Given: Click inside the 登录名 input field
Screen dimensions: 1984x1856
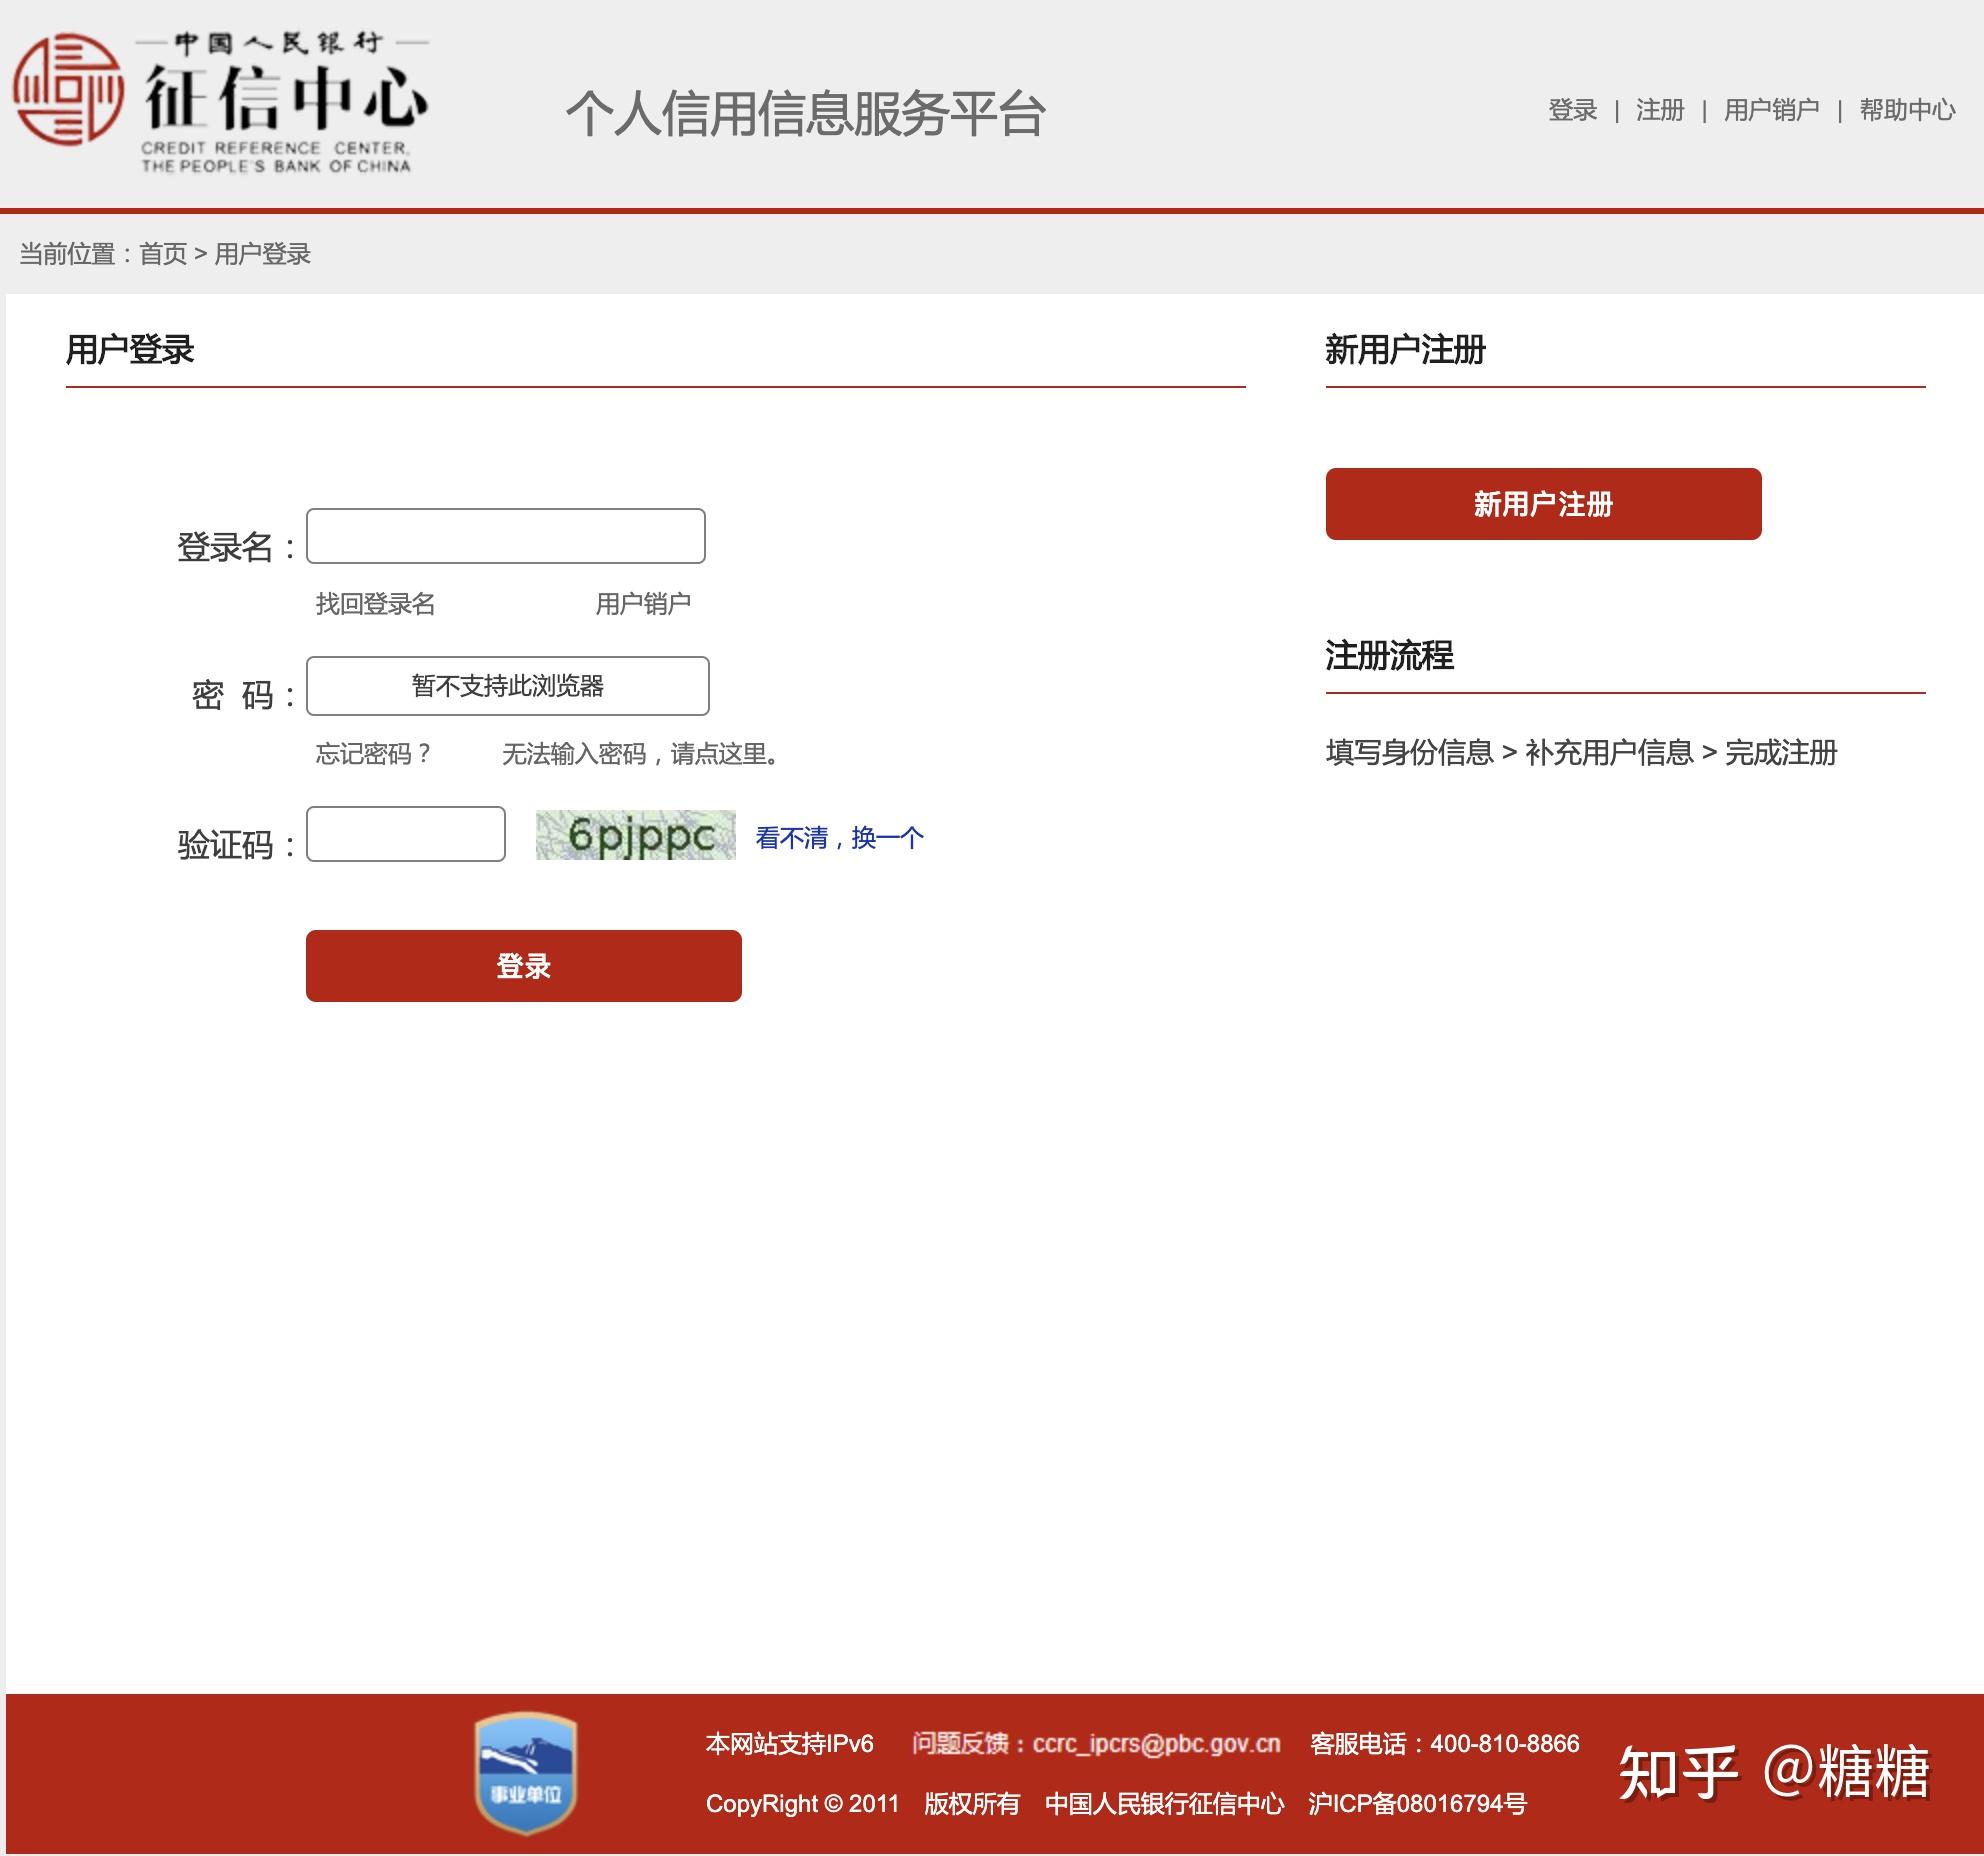Looking at the screenshot, I should [505, 536].
